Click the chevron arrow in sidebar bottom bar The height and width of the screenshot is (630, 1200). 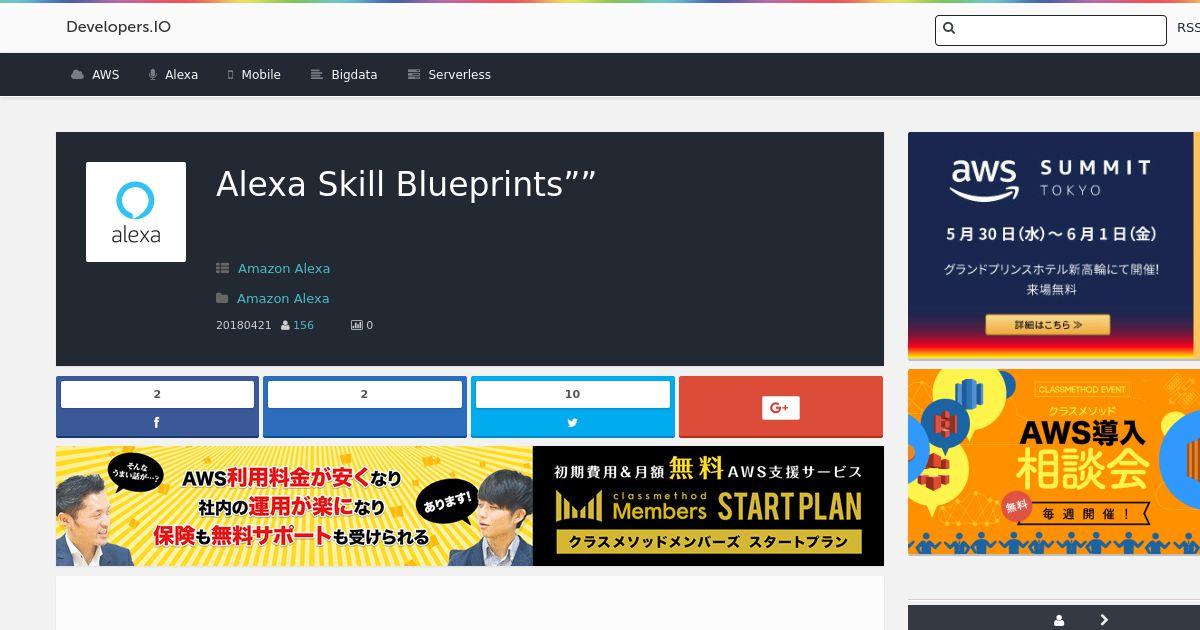(1104, 620)
